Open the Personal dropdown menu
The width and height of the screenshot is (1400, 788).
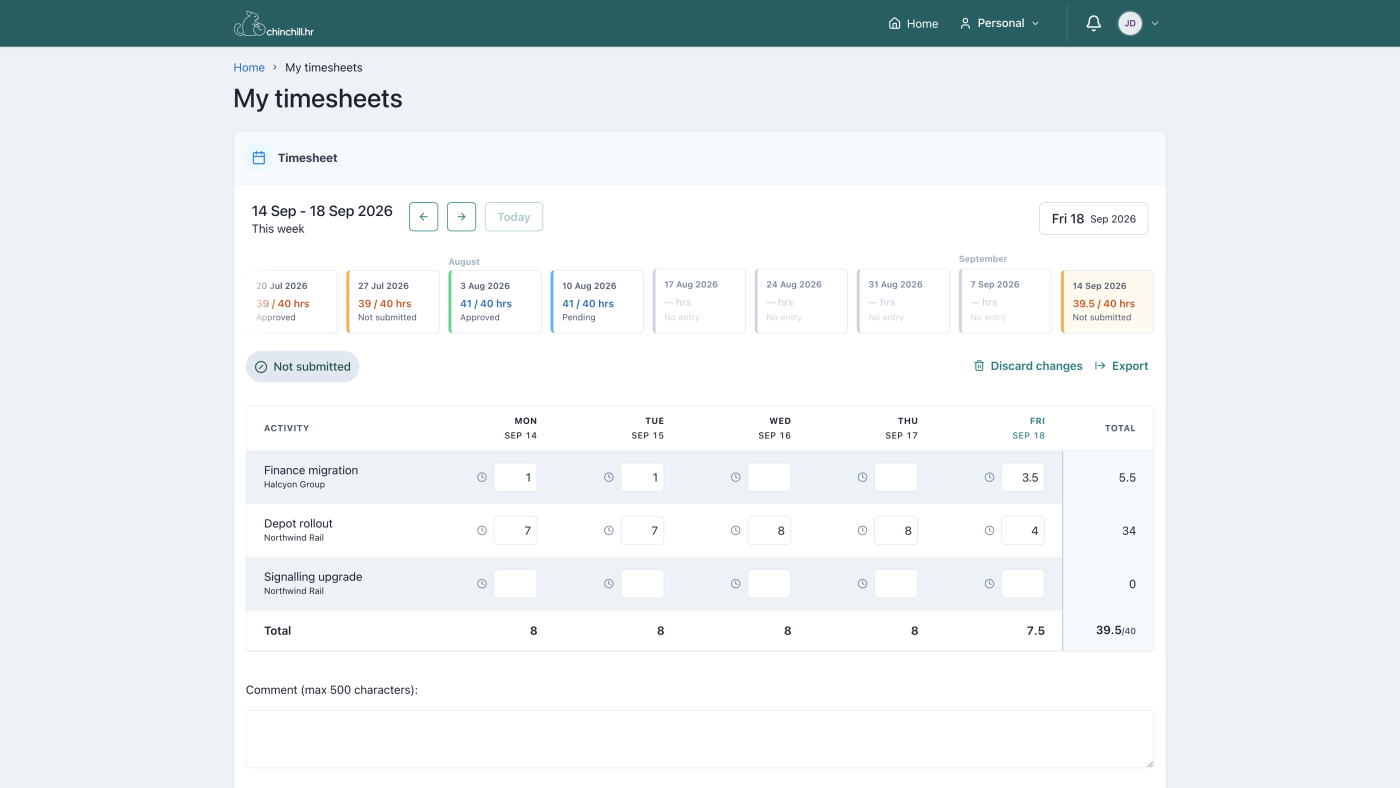tap(999, 23)
